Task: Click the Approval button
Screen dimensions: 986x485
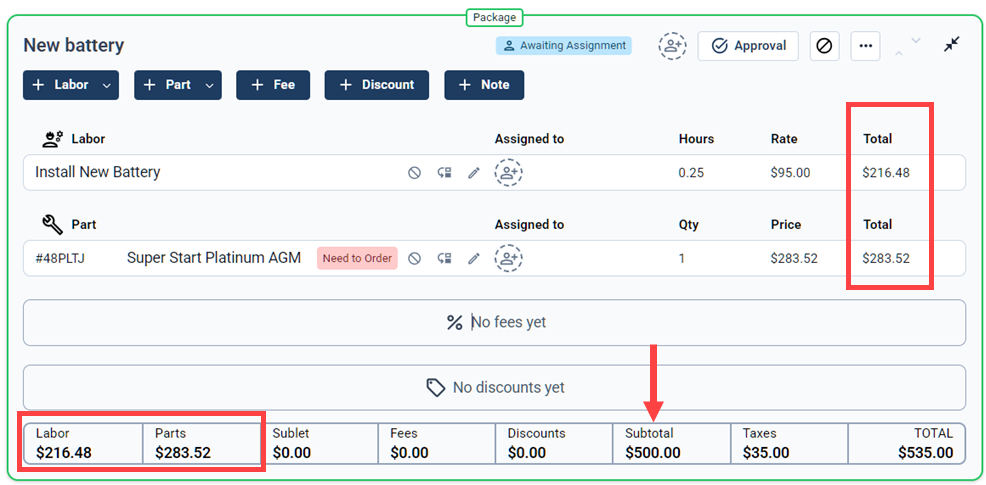Action: click(748, 46)
